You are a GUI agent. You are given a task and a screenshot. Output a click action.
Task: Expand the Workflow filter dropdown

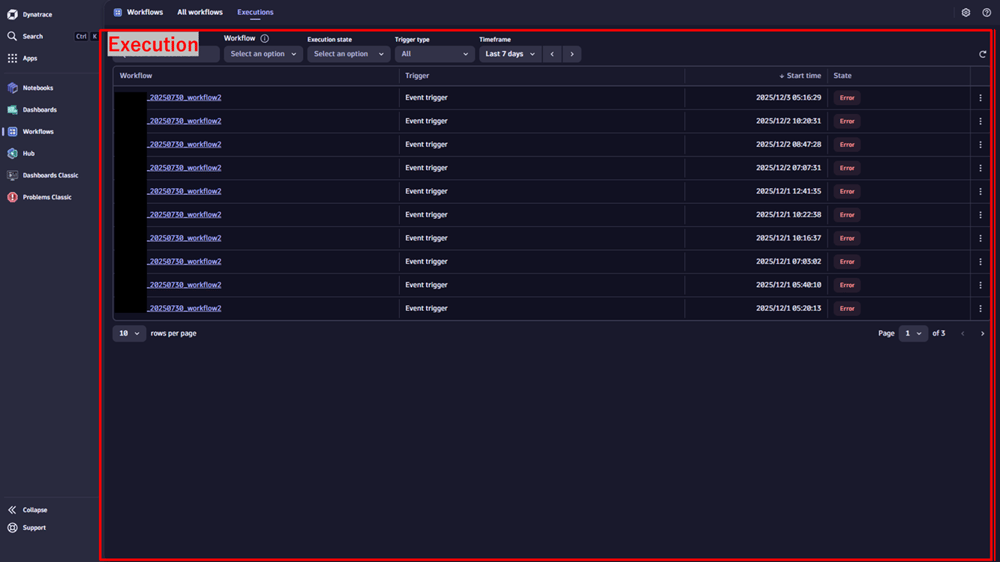click(x=263, y=54)
